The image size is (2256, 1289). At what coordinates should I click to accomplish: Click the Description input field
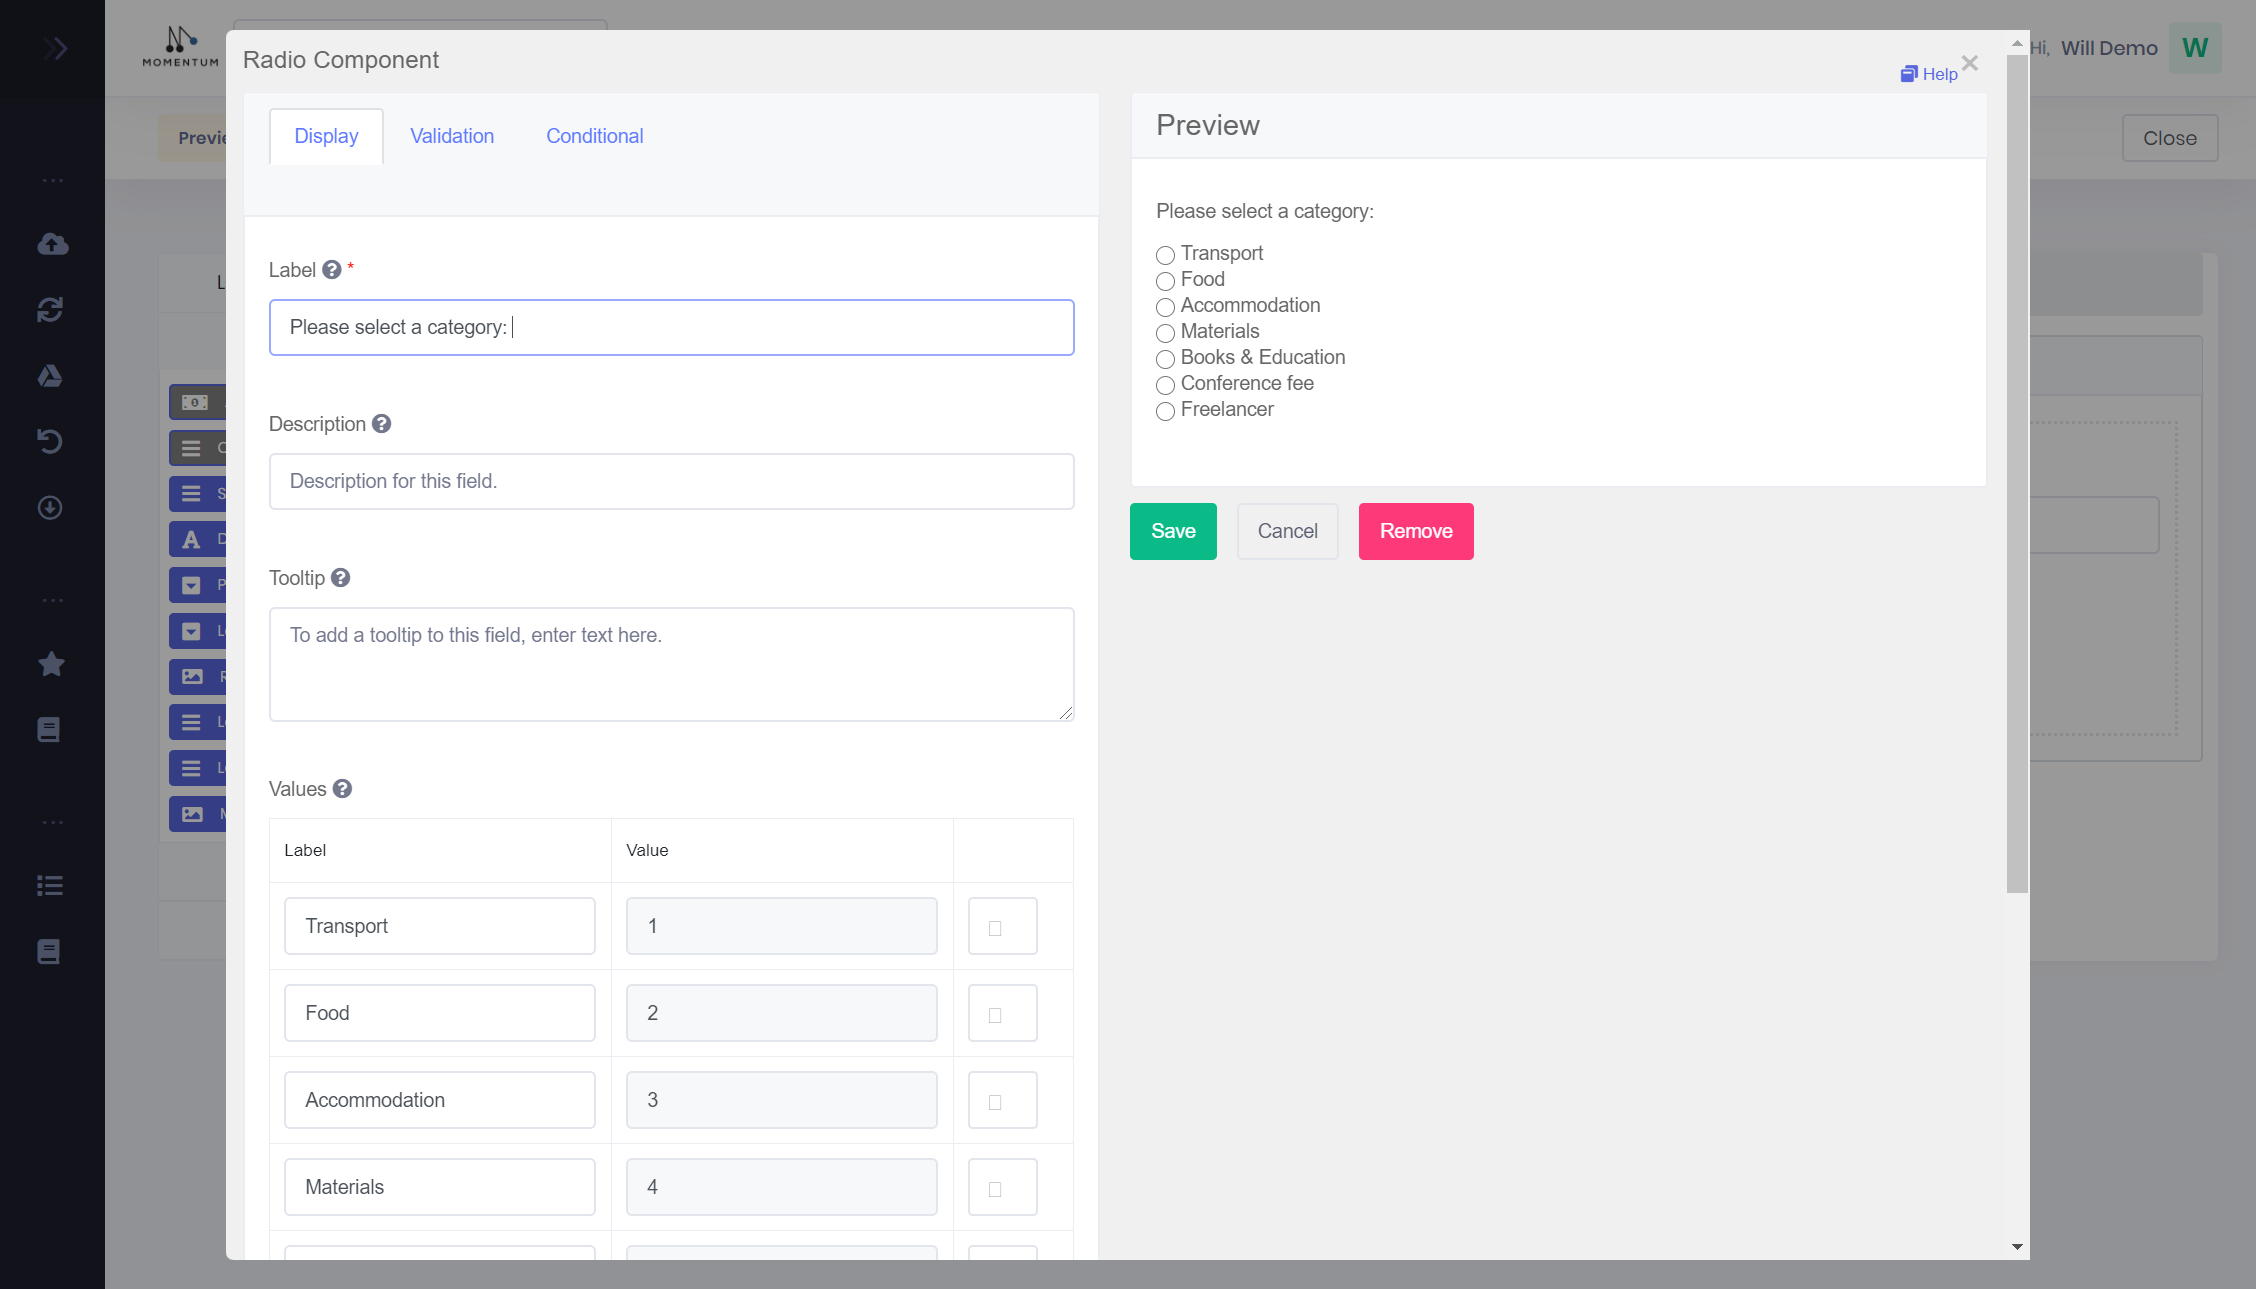pyautogui.click(x=671, y=481)
